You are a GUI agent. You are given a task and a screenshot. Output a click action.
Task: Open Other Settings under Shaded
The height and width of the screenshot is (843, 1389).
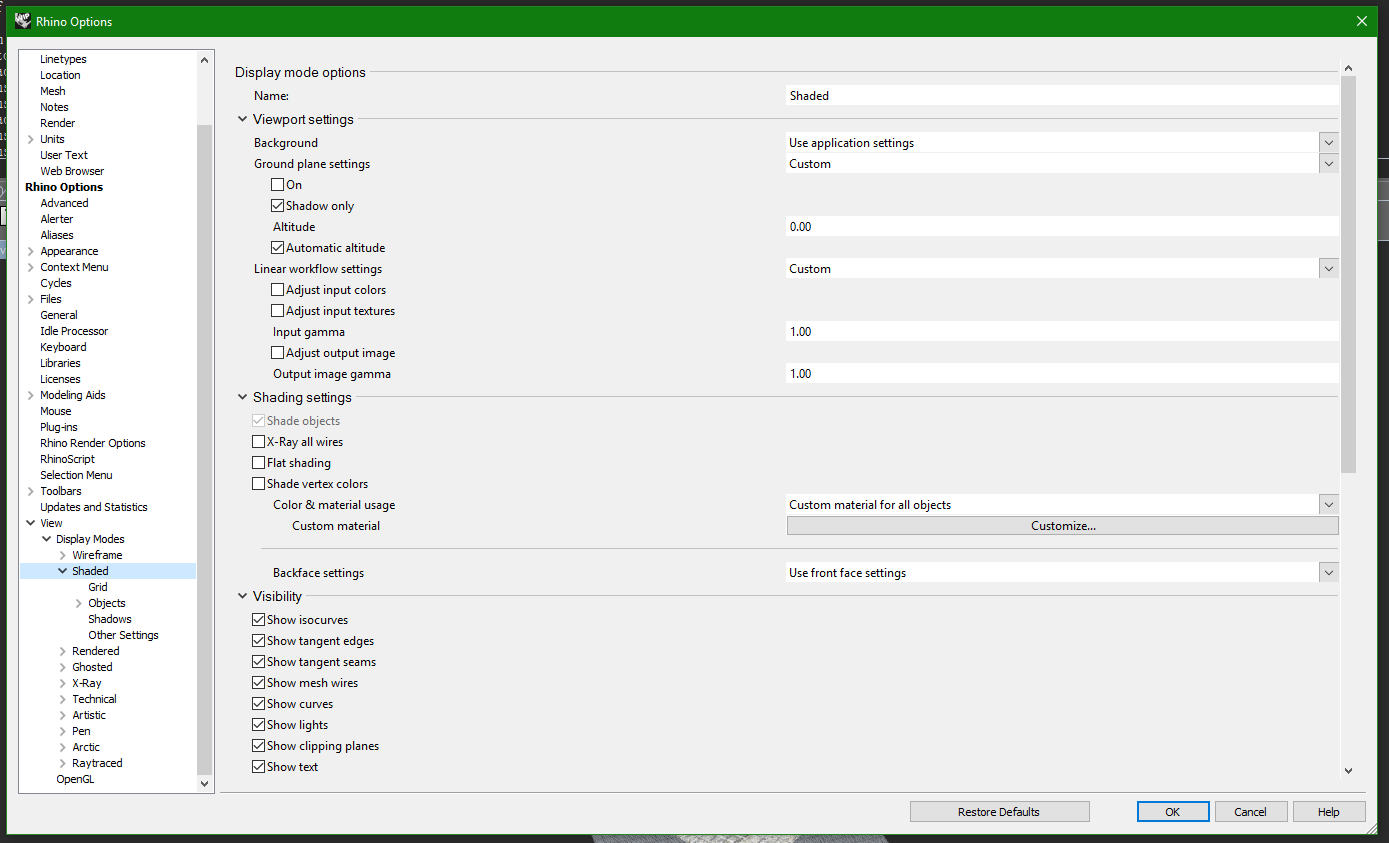(x=123, y=635)
